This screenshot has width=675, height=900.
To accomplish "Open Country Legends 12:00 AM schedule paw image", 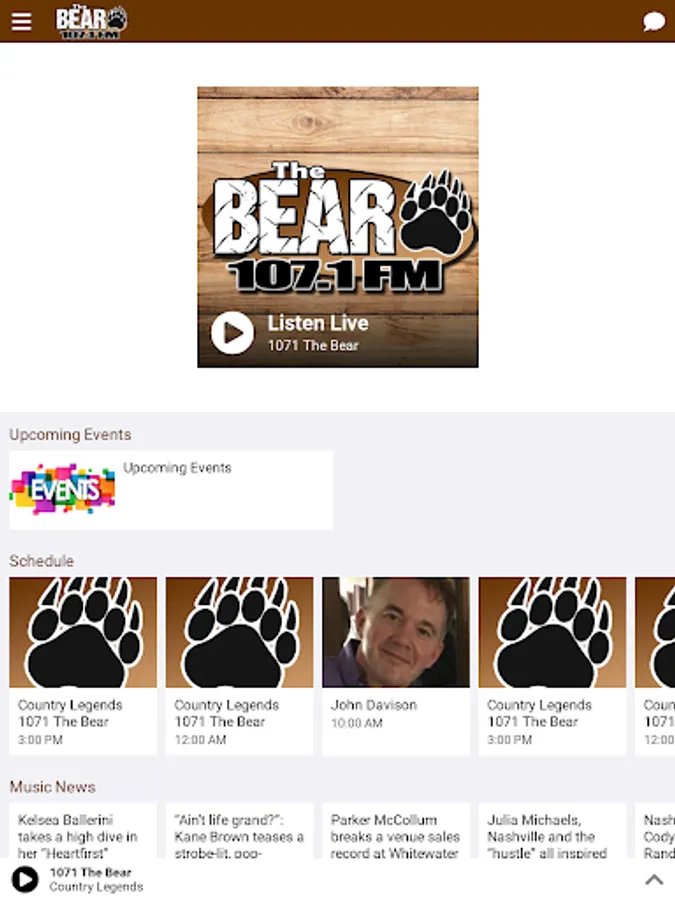I will (239, 632).
